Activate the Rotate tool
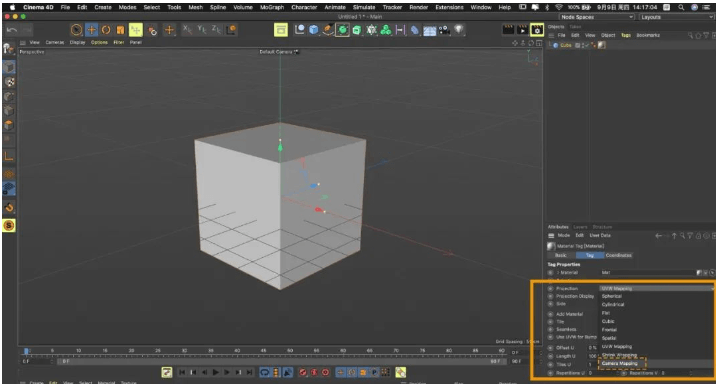The image size is (716, 384). (x=106, y=30)
